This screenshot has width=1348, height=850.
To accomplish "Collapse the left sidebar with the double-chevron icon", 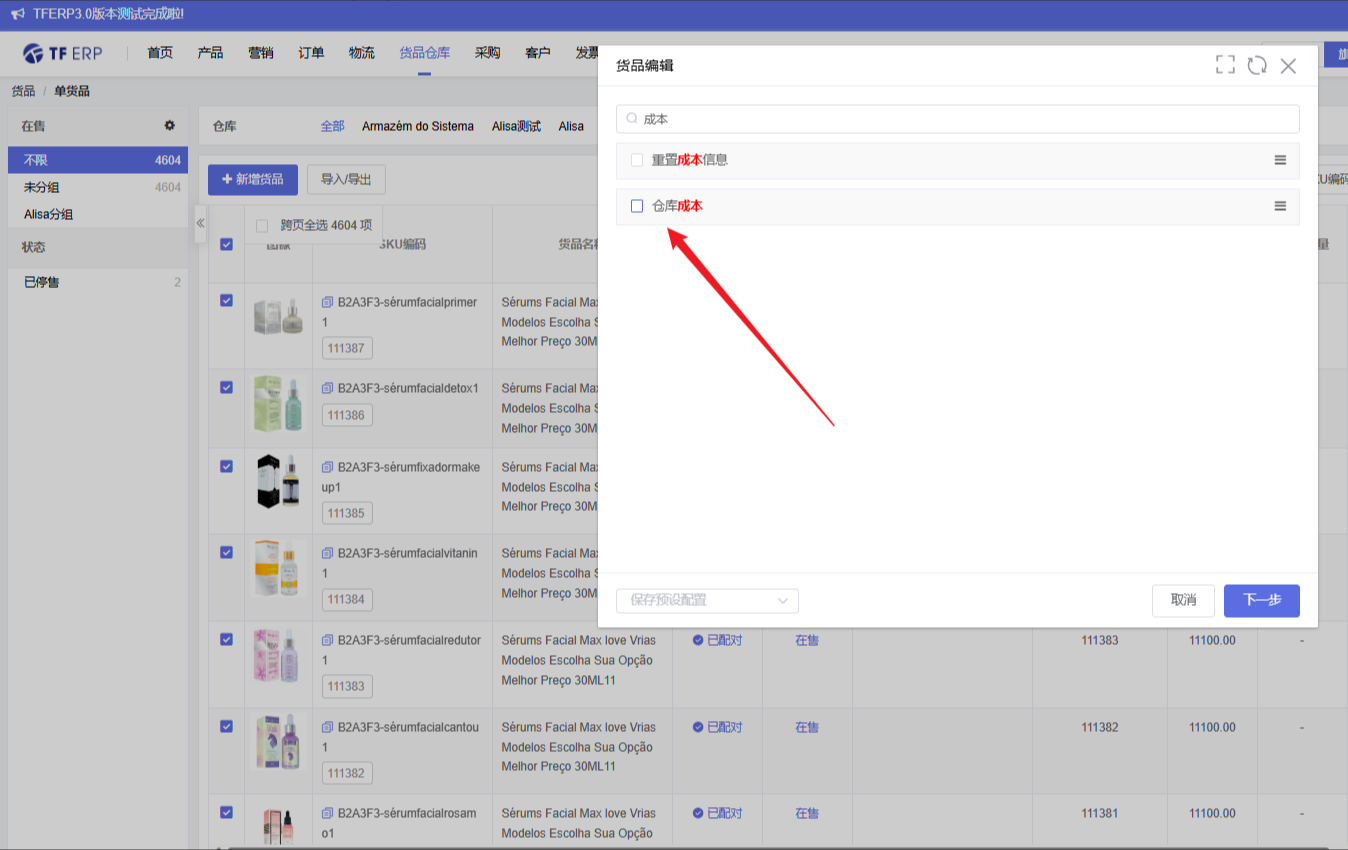I will [x=200, y=223].
